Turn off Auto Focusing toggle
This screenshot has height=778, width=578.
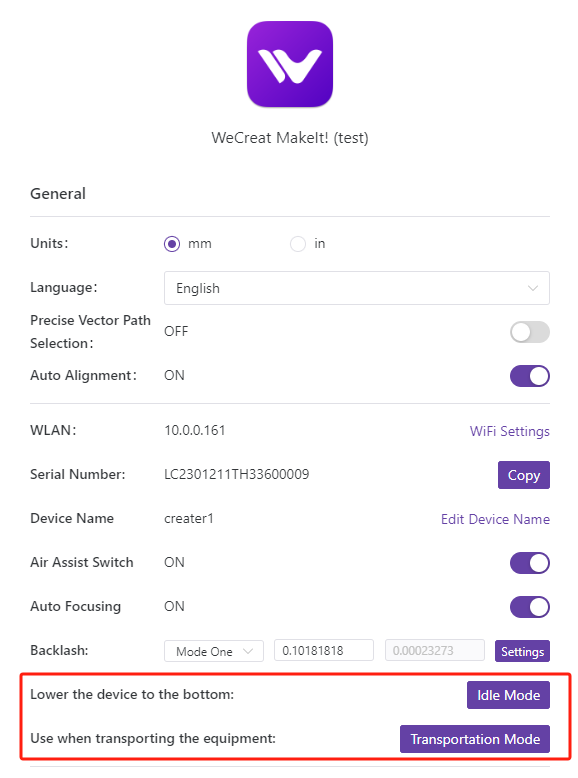530,607
